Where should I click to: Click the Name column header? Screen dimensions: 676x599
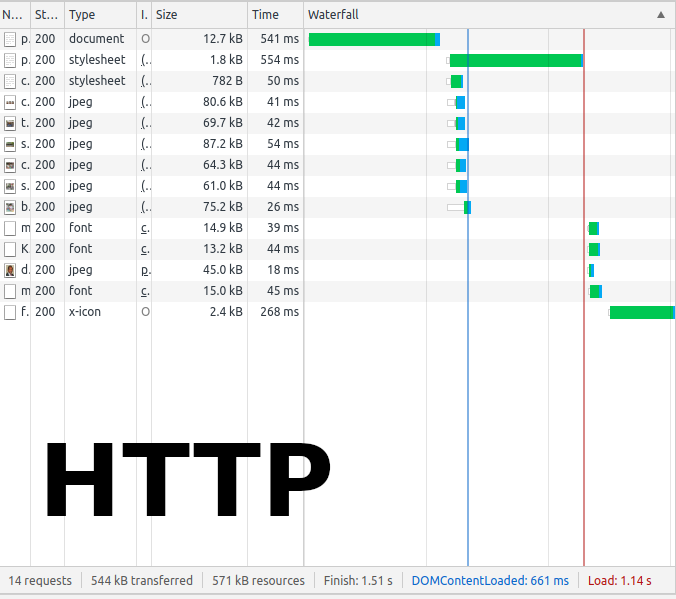tap(15, 15)
